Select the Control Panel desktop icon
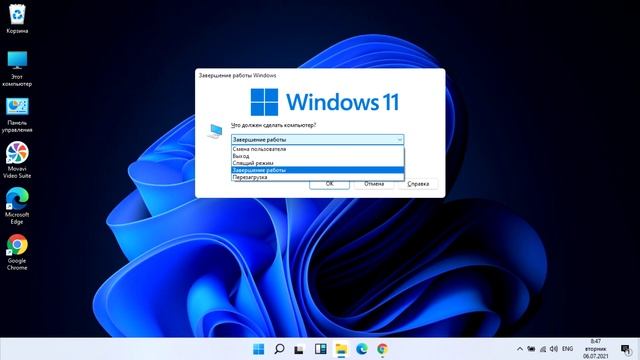This screenshot has height=360, width=640. click(x=17, y=115)
